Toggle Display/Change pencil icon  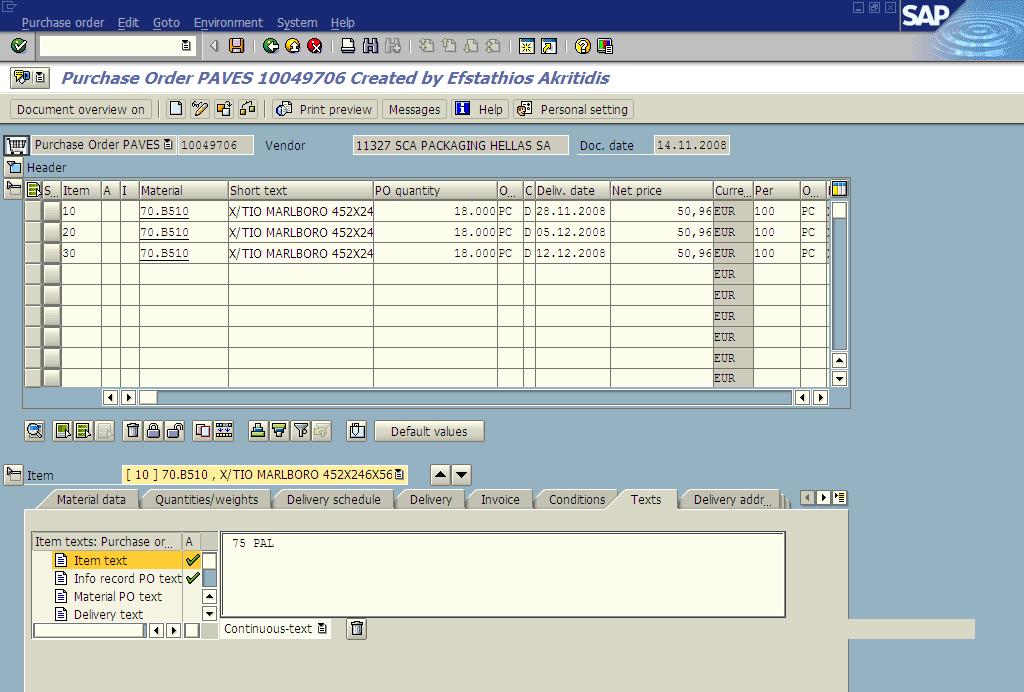click(200, 109)
